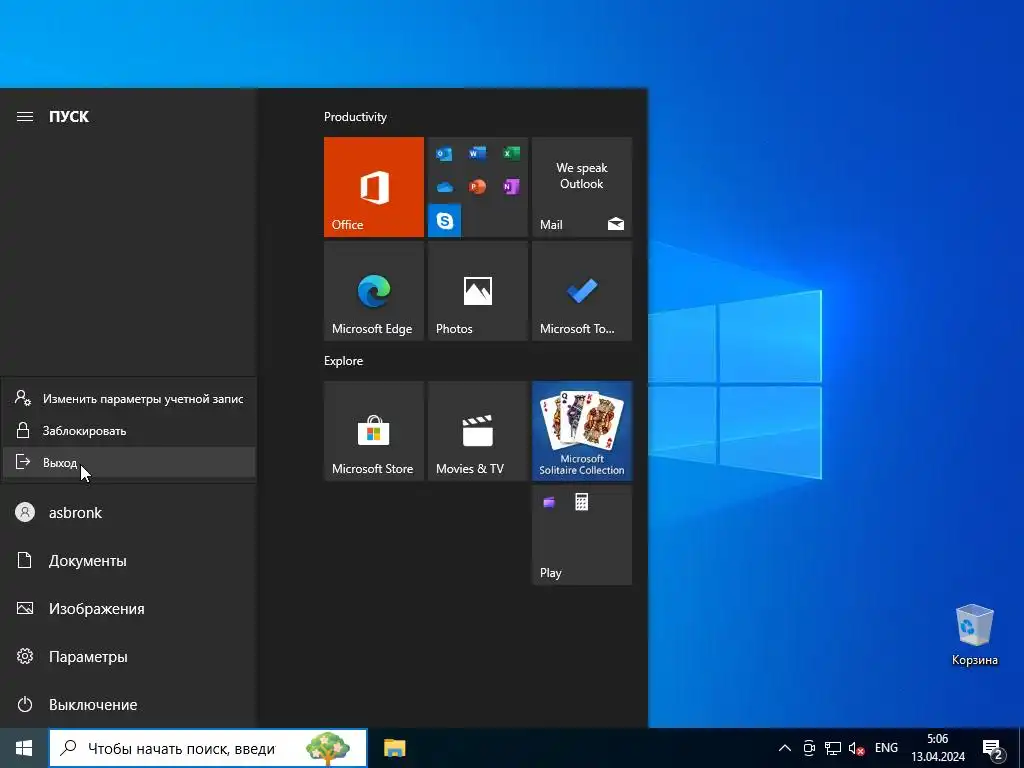Screen dimensions: 1024x768
Task: Show hidden tray icons chevron
Action: click(785, 748)
